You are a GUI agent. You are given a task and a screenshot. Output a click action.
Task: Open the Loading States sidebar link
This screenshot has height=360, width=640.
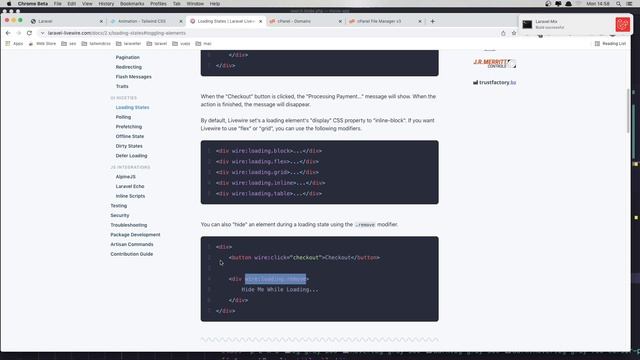(x=132, y=107)
